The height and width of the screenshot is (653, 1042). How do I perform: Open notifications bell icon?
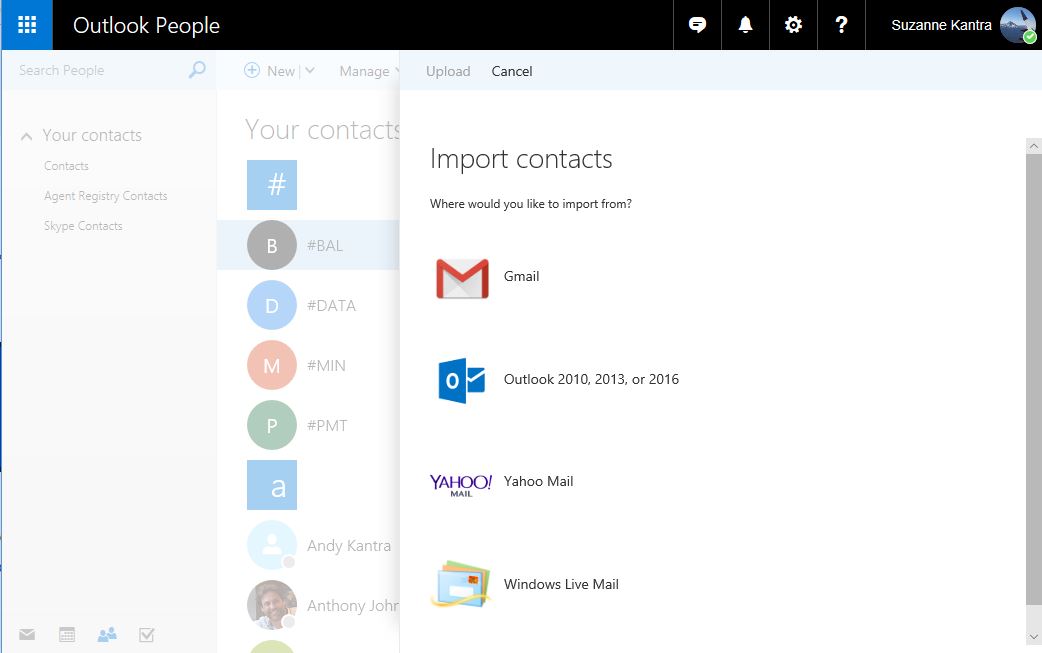click(745, 25)
